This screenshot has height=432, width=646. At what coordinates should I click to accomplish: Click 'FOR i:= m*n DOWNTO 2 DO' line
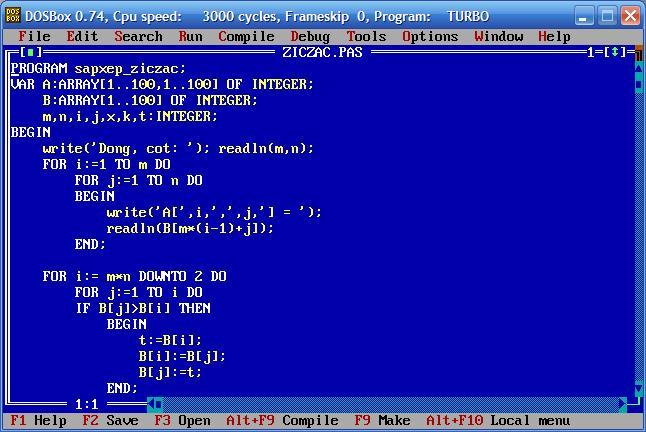point(134,276)
